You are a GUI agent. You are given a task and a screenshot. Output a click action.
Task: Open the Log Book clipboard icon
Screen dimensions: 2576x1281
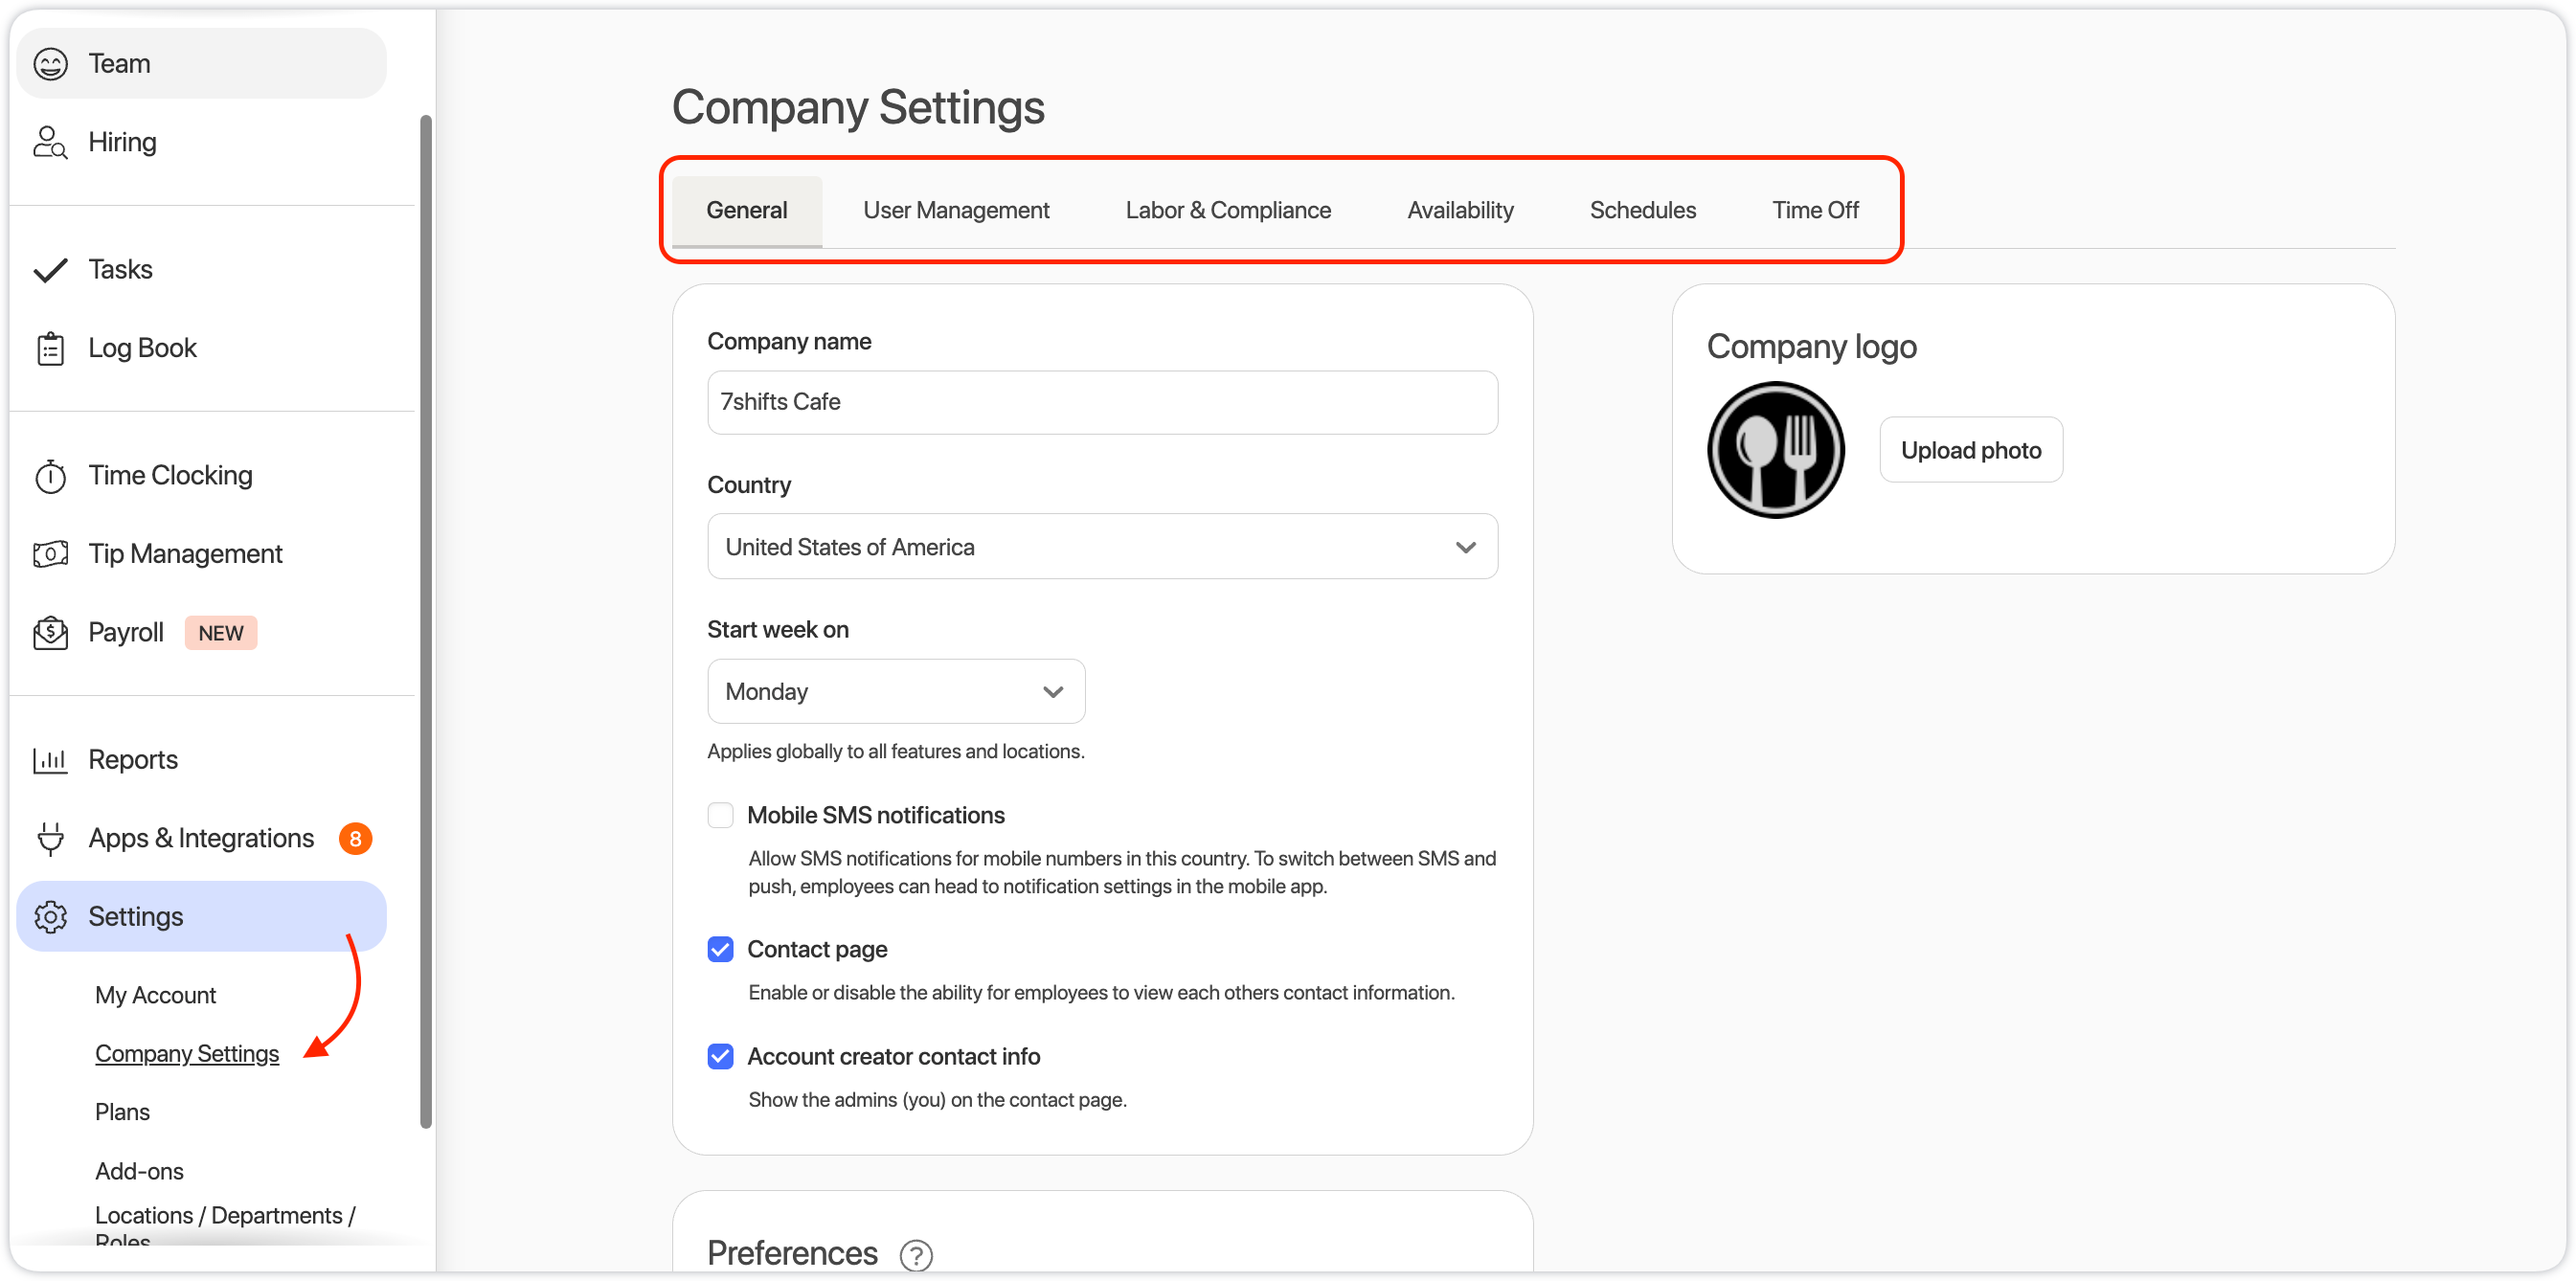tap(50, 348)
